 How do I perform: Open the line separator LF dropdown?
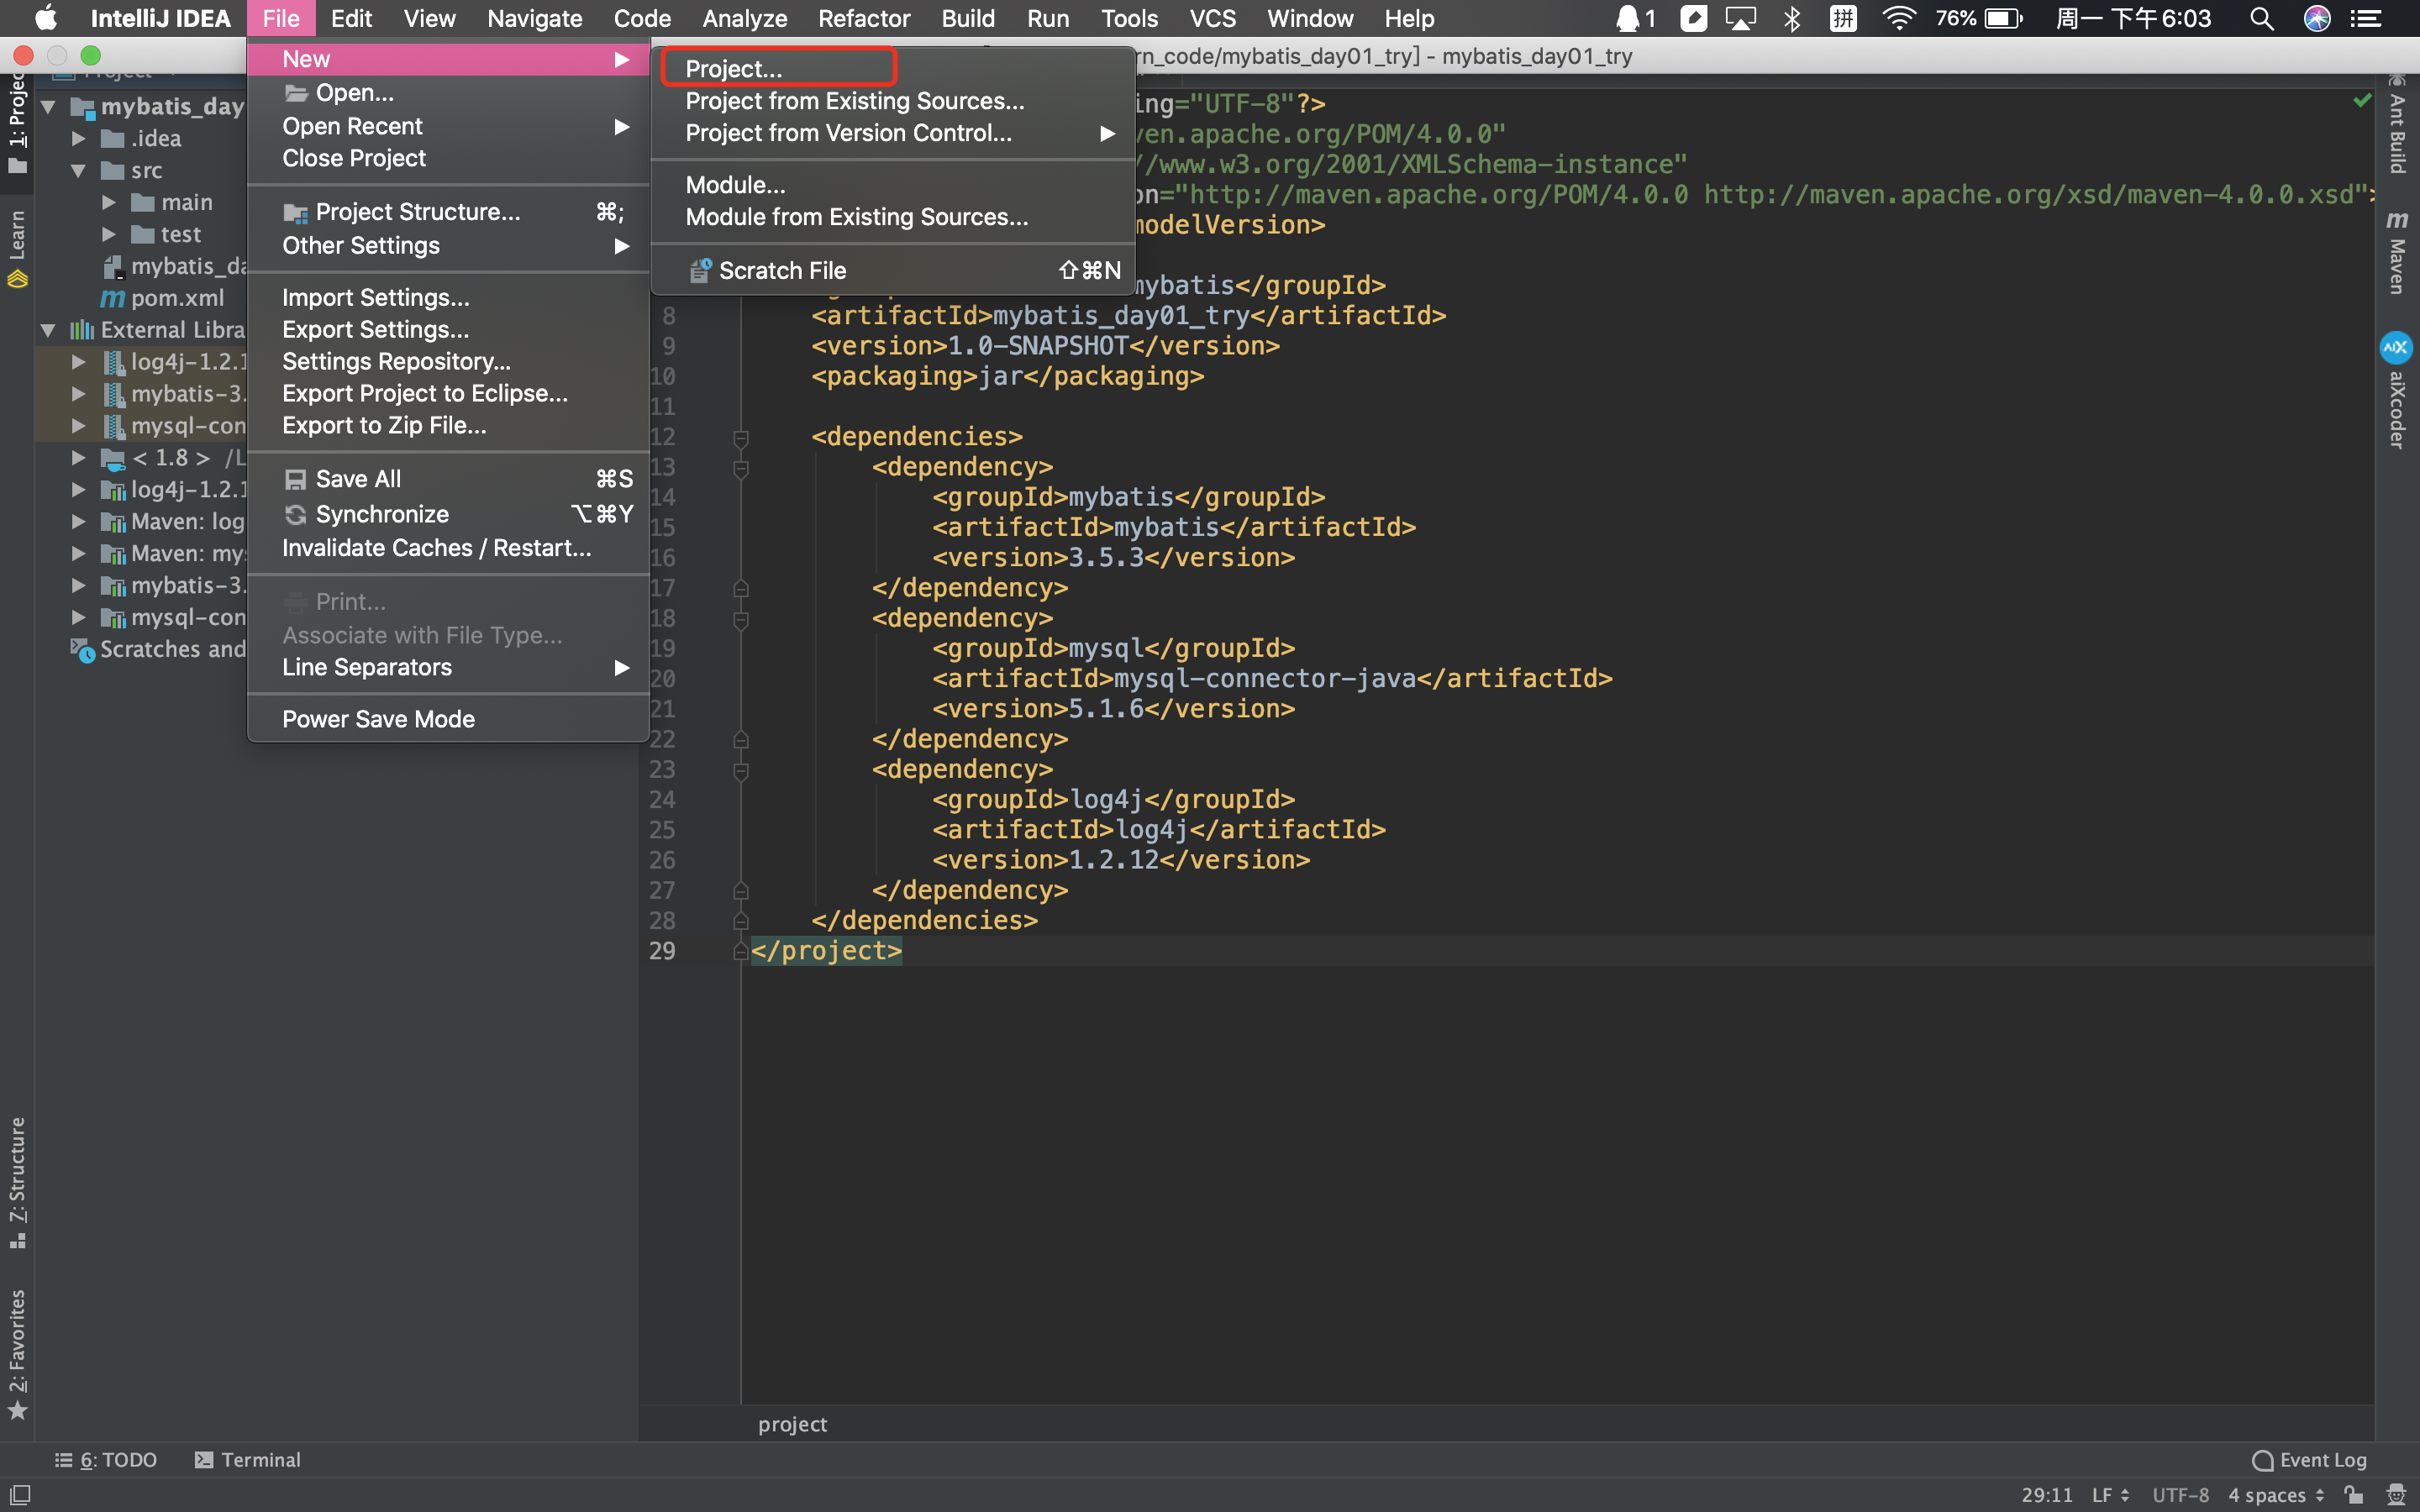coord(2109,1494)
